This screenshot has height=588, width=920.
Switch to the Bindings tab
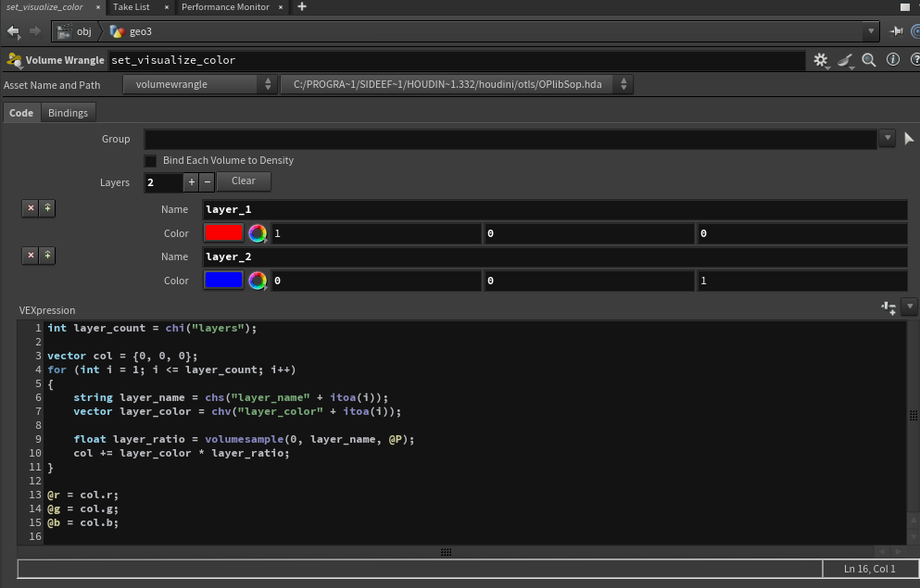68,113
